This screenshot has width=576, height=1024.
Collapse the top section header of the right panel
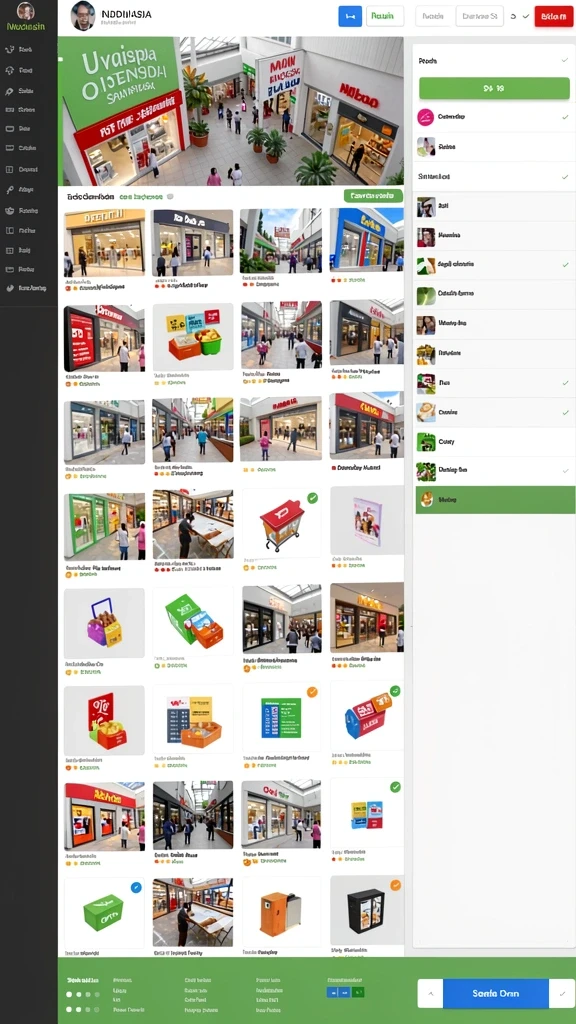[x=564, y=60]
